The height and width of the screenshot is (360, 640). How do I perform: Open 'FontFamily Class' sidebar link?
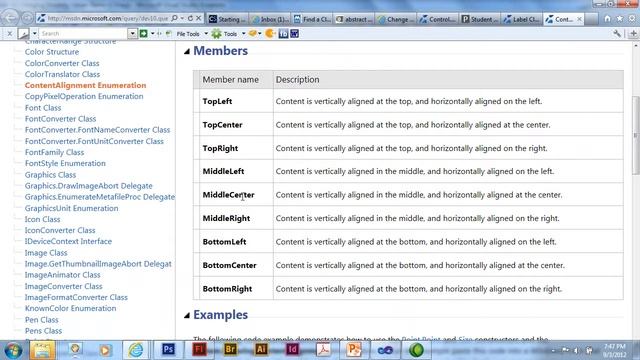54,152
